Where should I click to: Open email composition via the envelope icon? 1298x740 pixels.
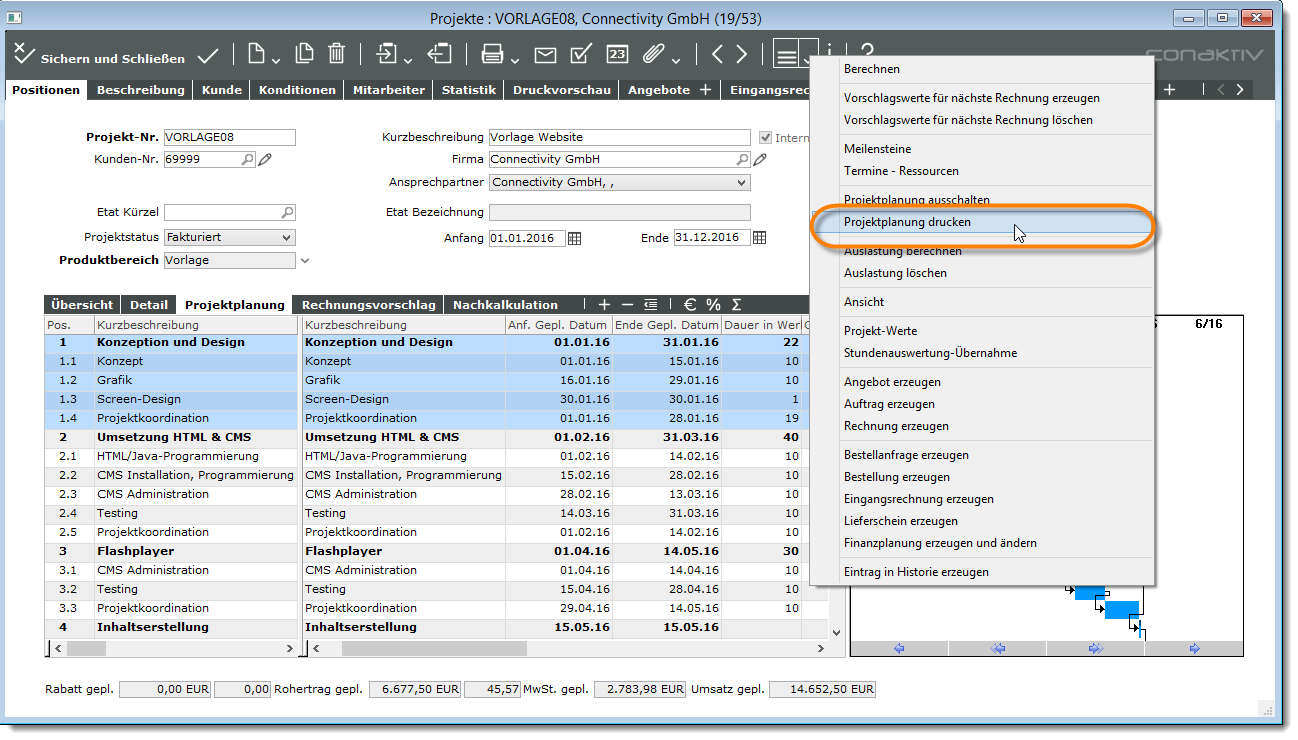(x=545, y=56)
